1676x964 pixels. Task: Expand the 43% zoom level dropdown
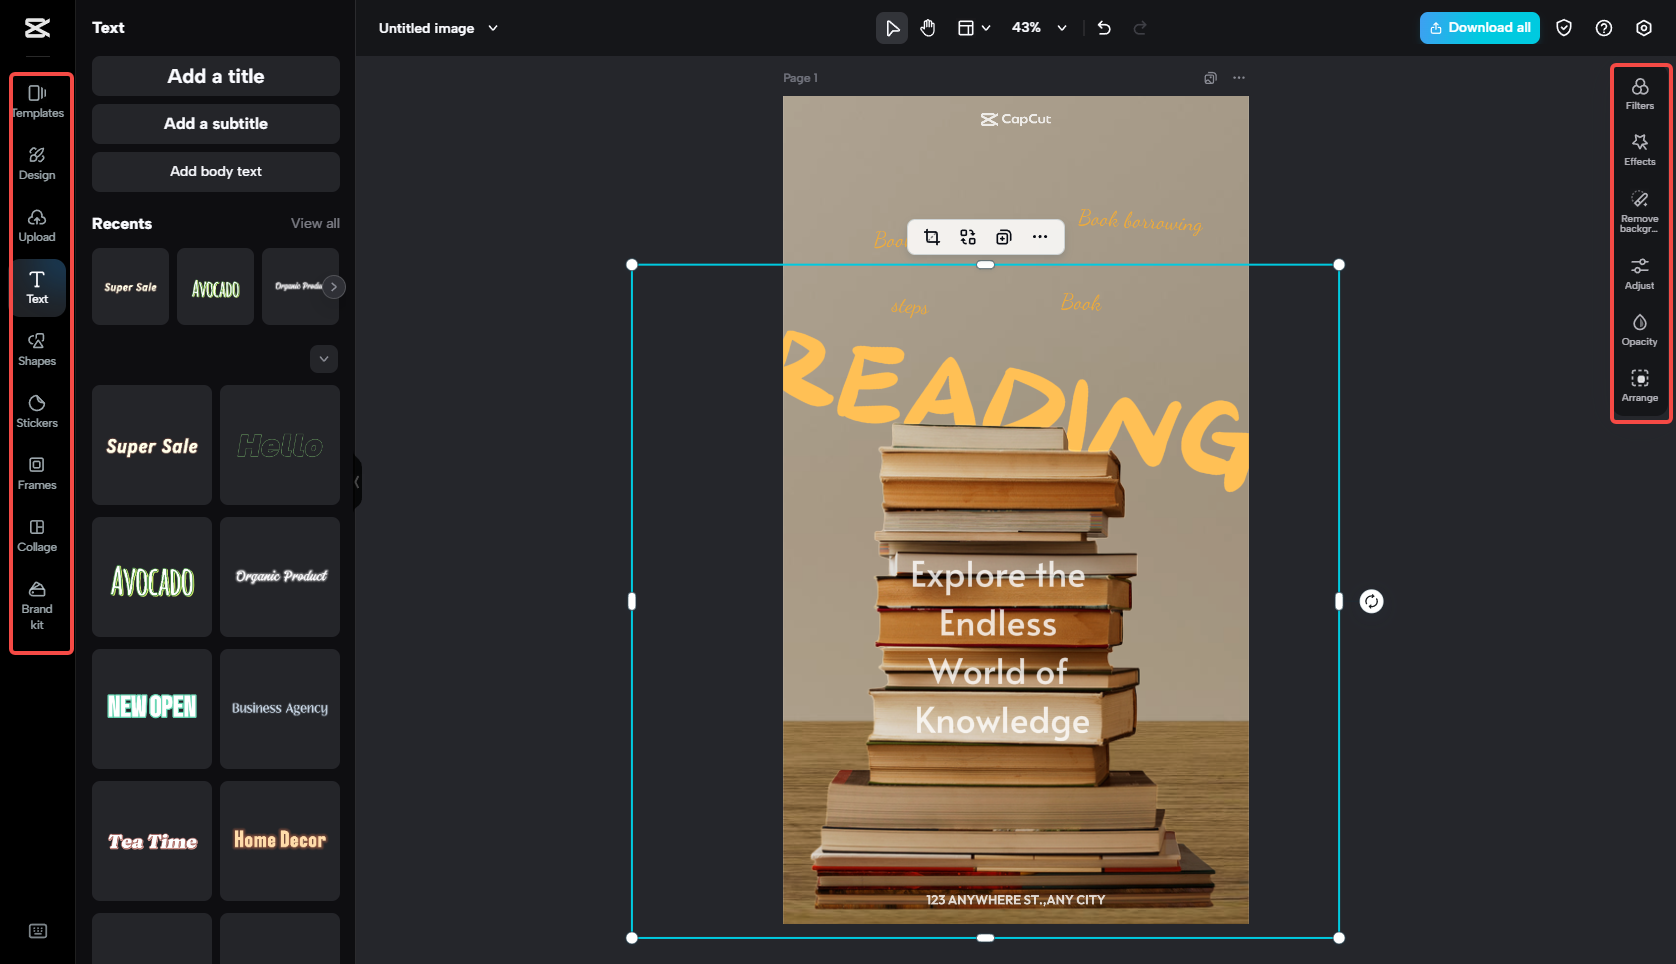pos(1062,28)
